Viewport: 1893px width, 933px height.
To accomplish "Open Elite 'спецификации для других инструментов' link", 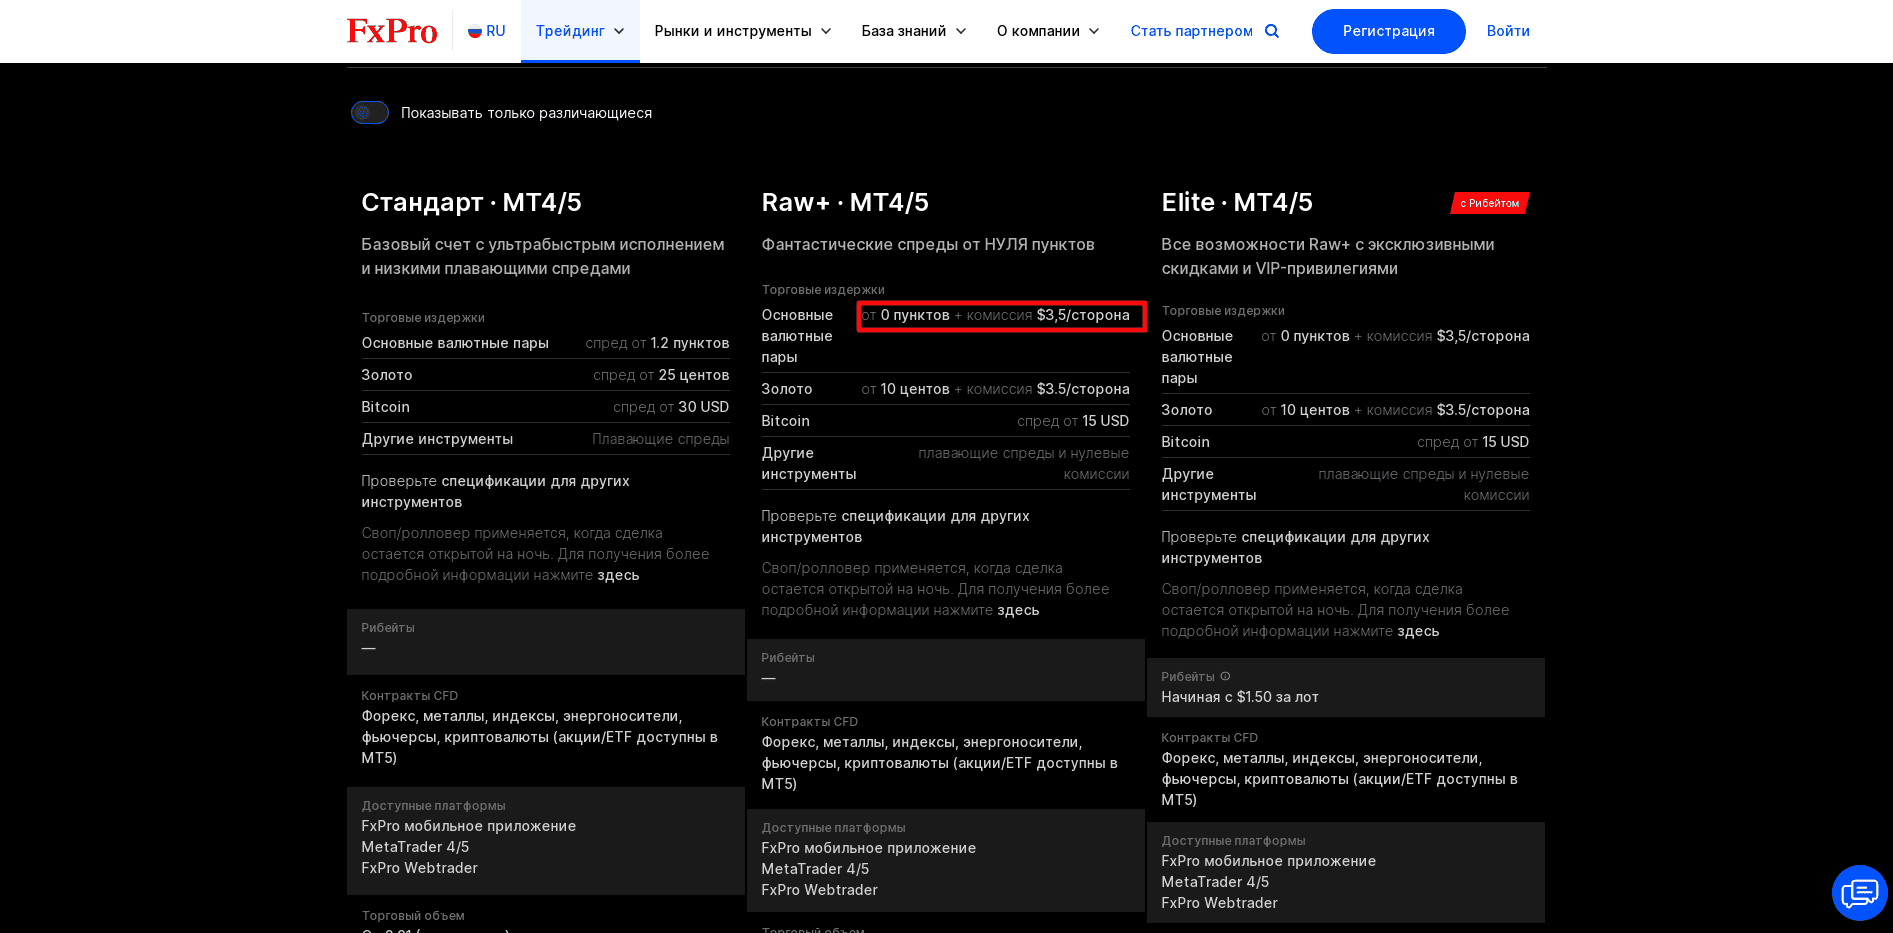I will click(x=1295, y=548).
